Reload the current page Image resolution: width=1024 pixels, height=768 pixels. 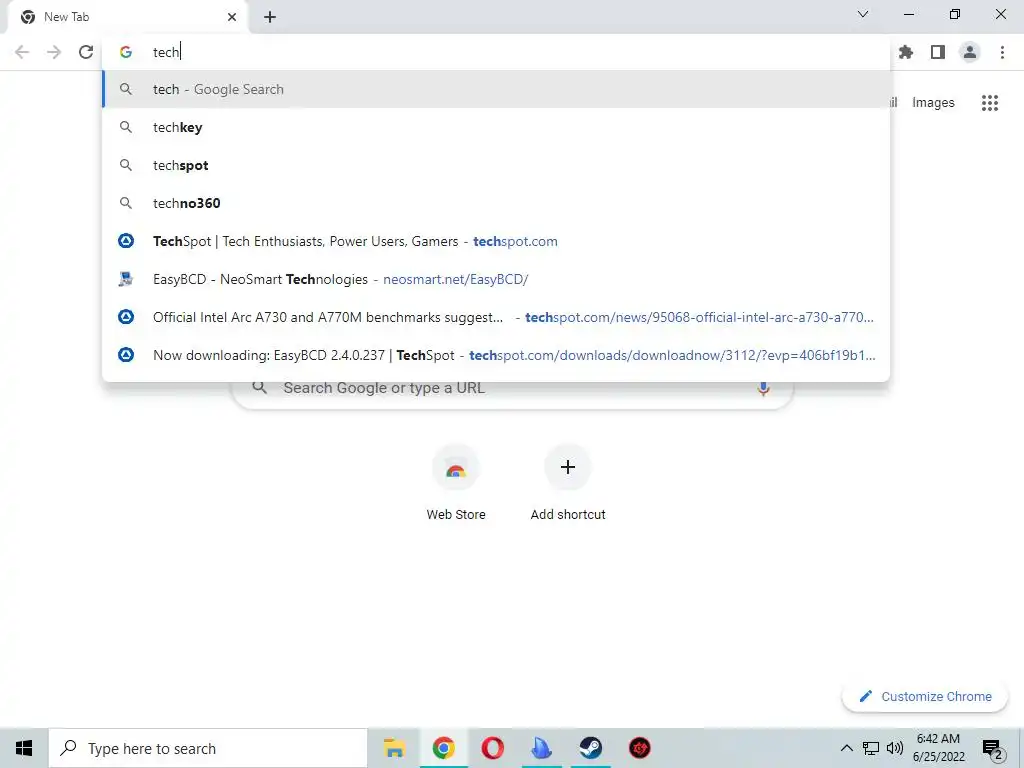point(86,52)
